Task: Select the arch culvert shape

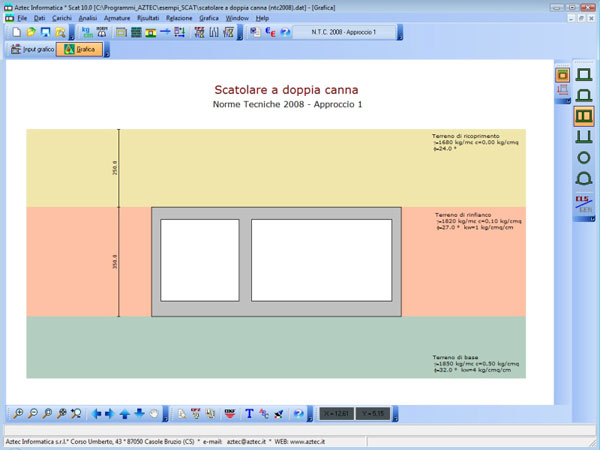Action: (x=584, y=178)
